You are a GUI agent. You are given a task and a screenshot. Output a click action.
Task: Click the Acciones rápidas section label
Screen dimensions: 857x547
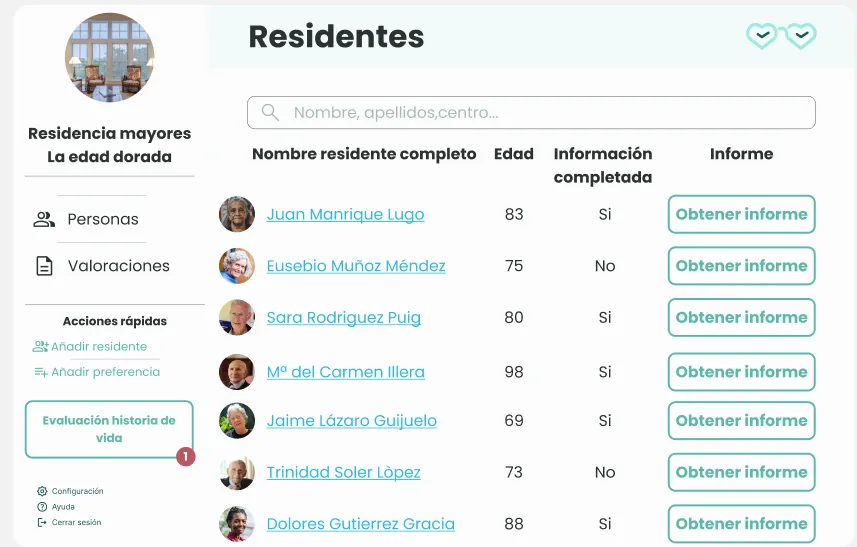115,321
